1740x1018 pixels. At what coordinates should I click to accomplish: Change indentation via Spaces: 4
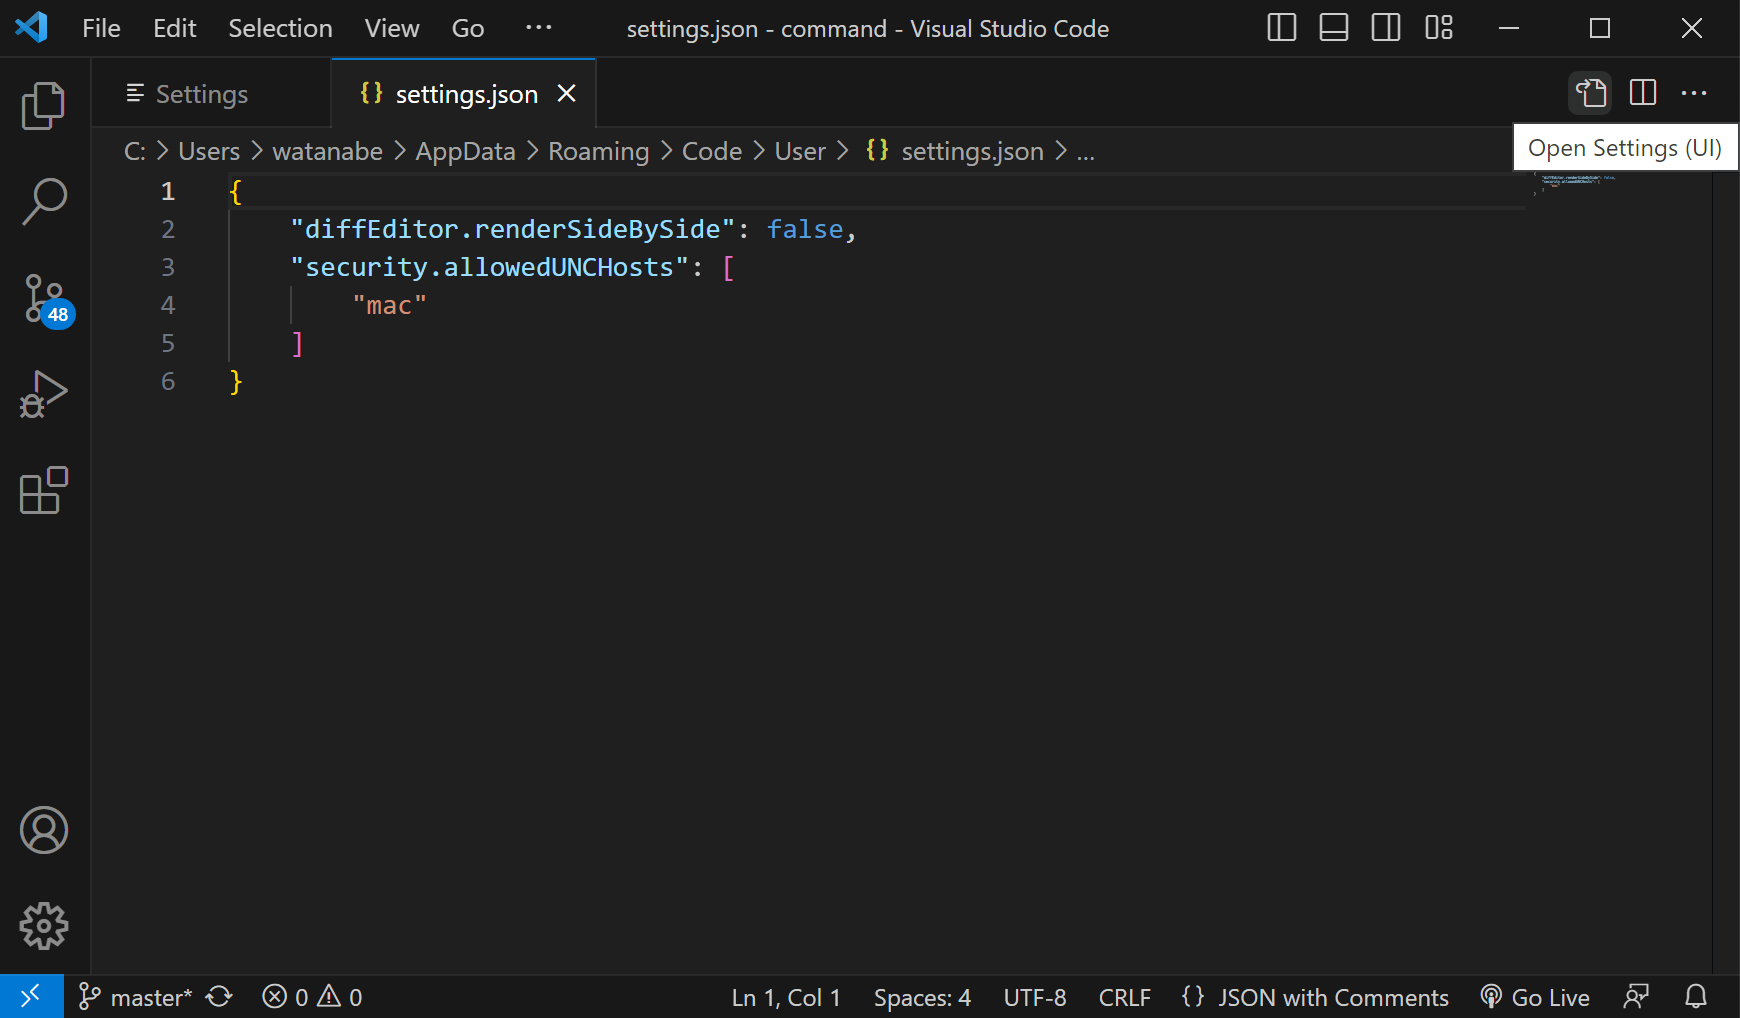click(922, 997)
